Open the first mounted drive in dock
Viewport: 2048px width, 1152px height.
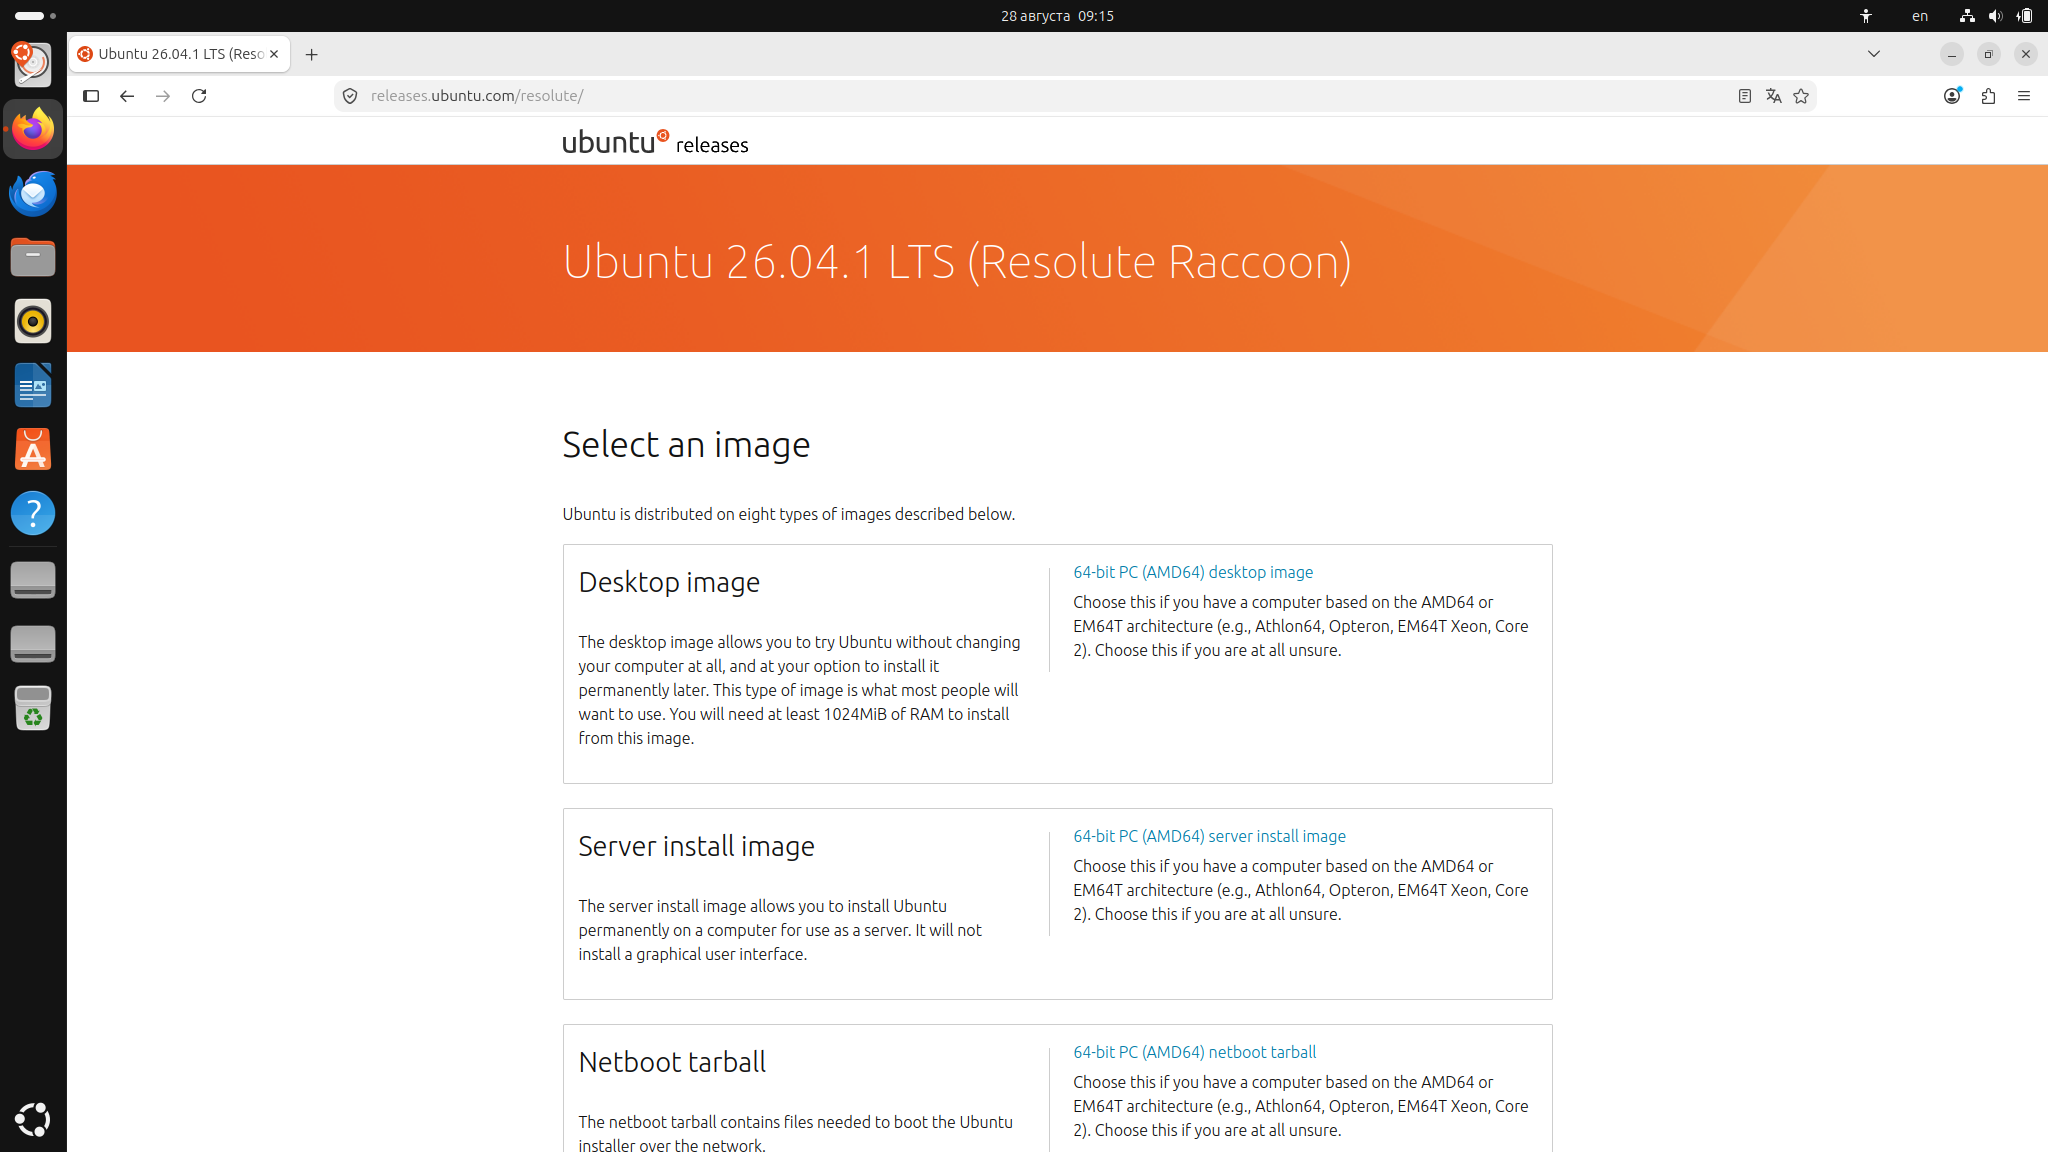[x=33, y=581]
